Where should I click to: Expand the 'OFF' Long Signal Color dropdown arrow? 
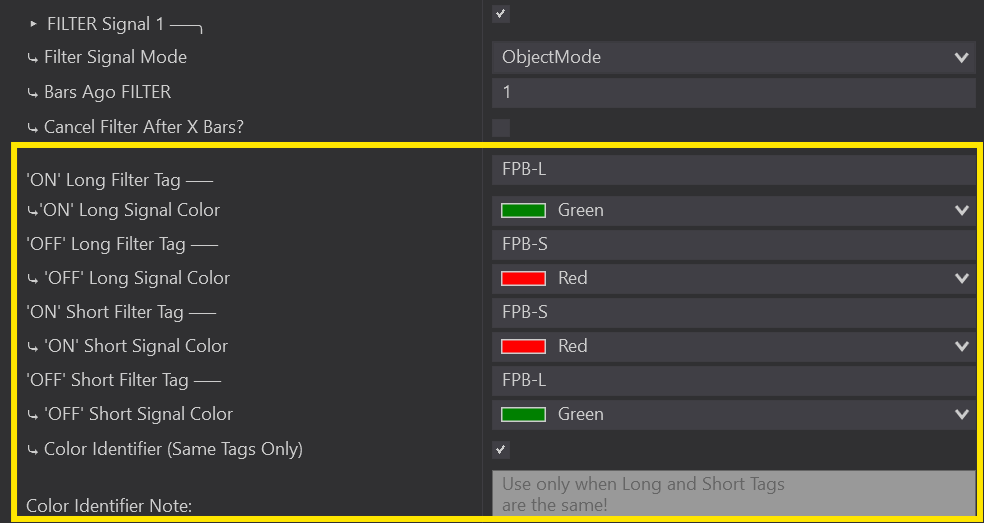pyautogui.click(x=962, y=279)
